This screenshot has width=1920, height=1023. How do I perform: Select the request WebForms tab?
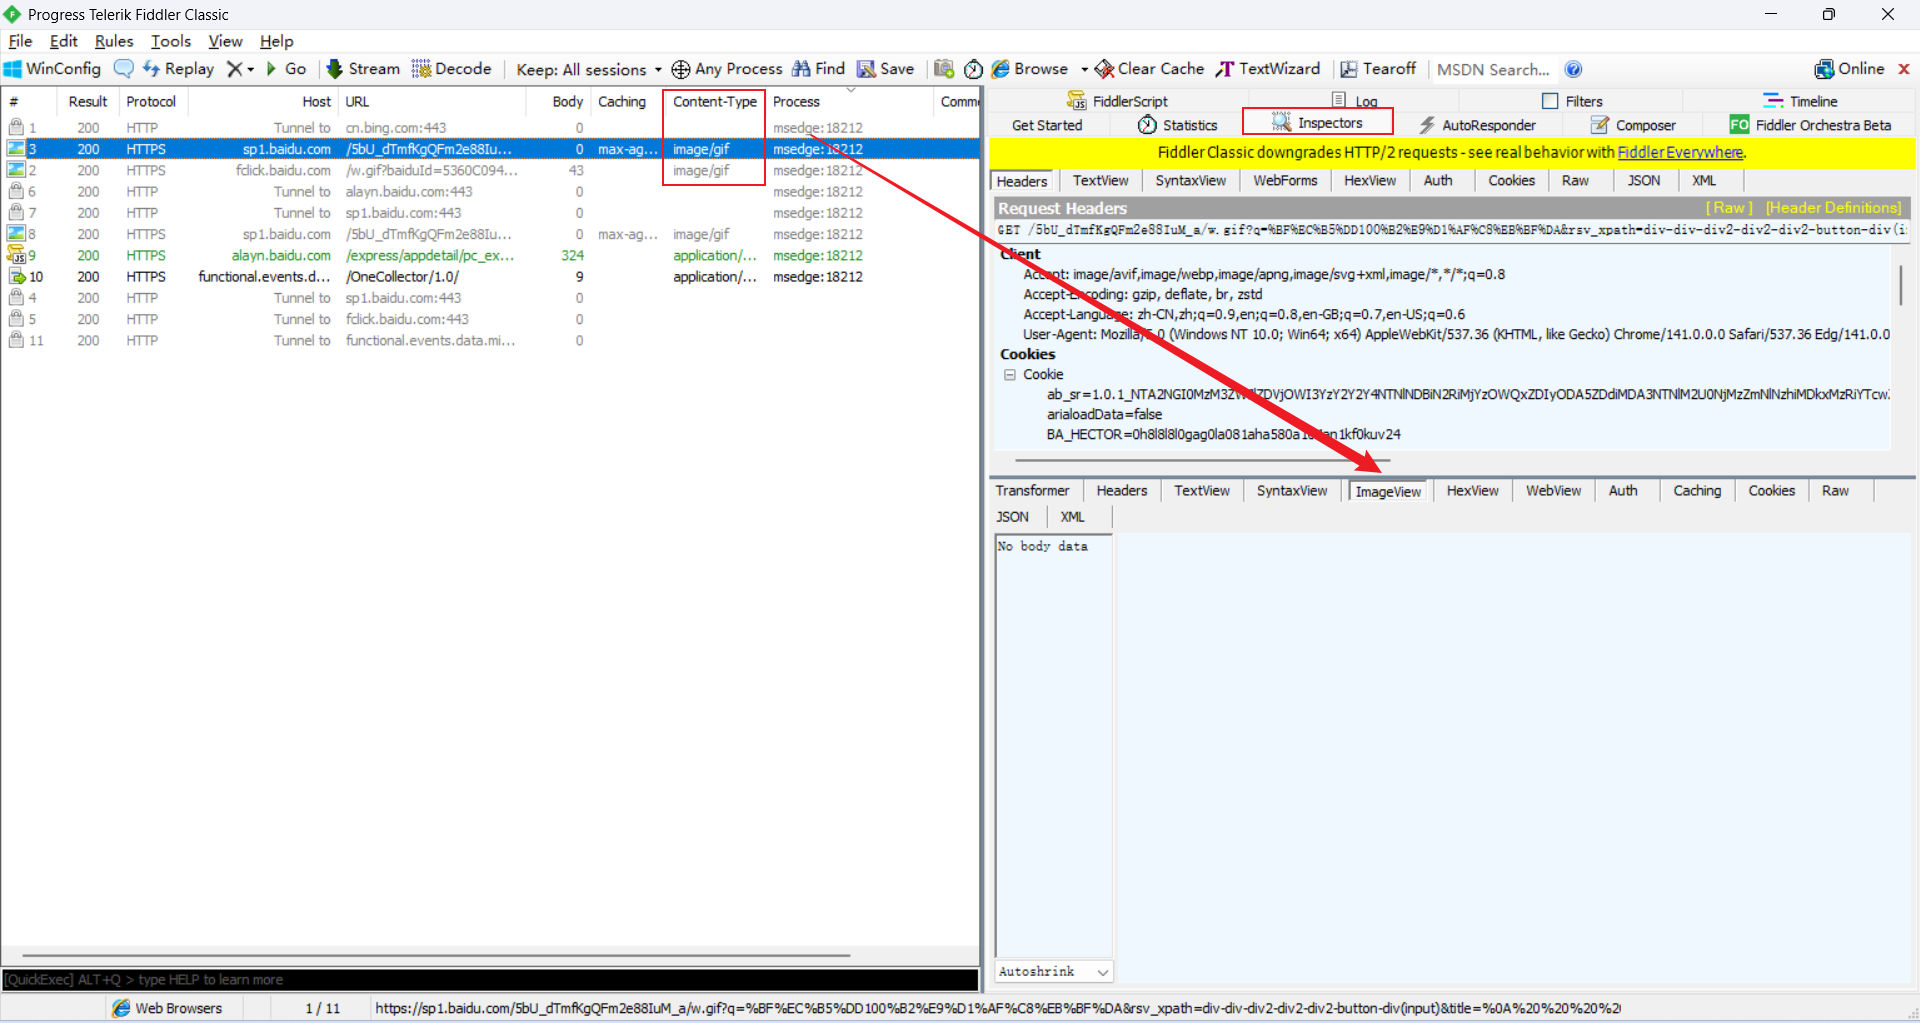click(x=1285, y=181)
